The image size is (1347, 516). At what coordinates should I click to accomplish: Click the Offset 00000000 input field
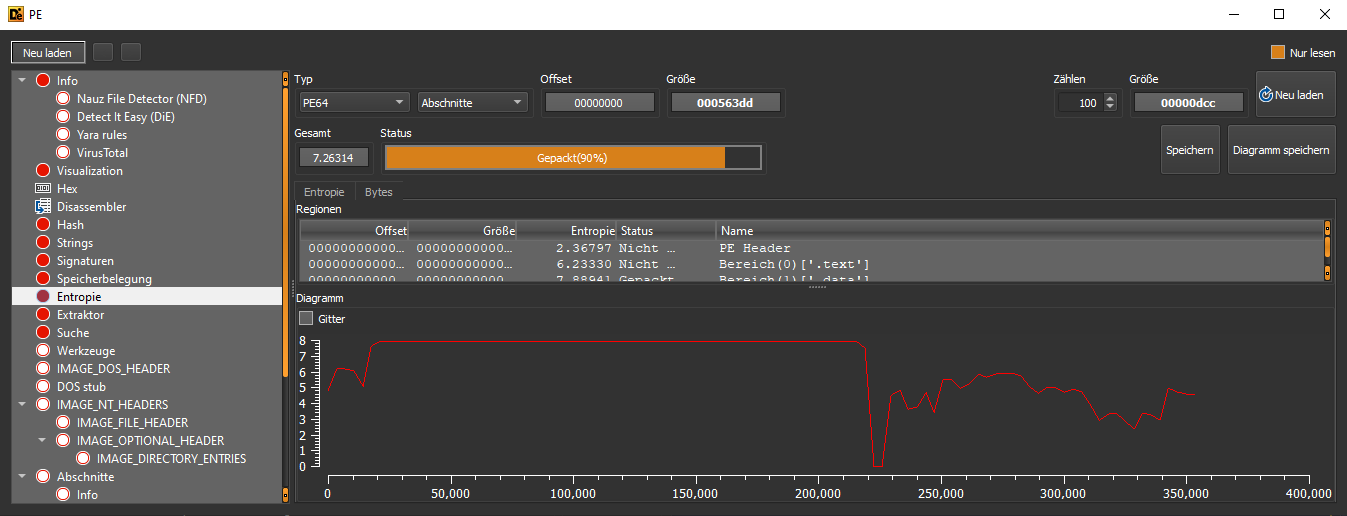coord(599,103)
